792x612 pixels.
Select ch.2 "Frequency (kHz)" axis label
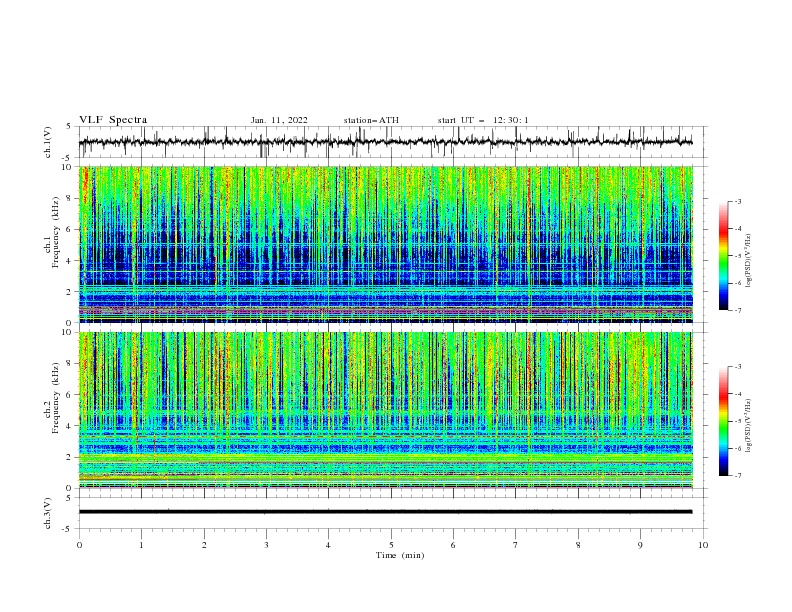tap(56, 397)
